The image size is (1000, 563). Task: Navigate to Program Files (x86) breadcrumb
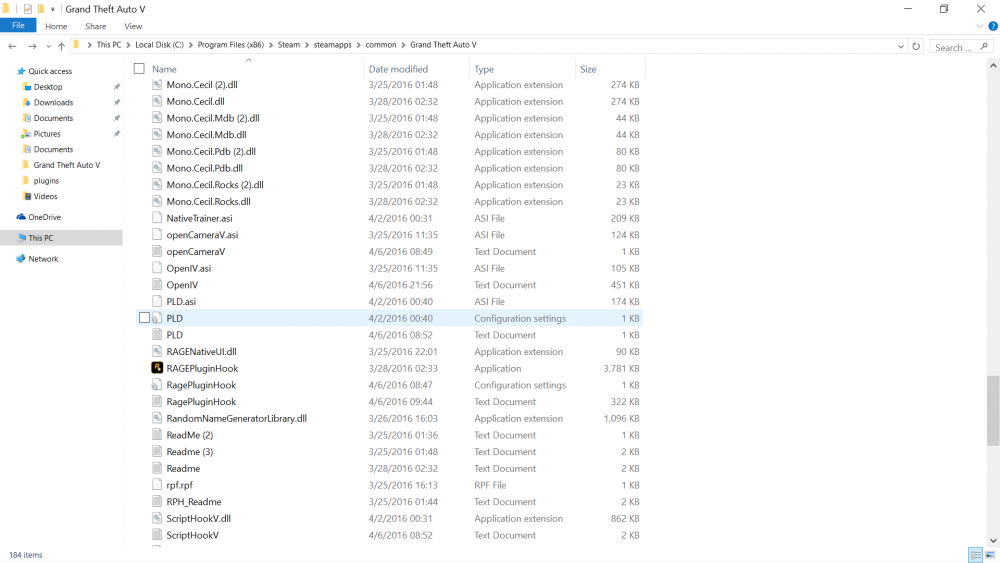point(230,45)
